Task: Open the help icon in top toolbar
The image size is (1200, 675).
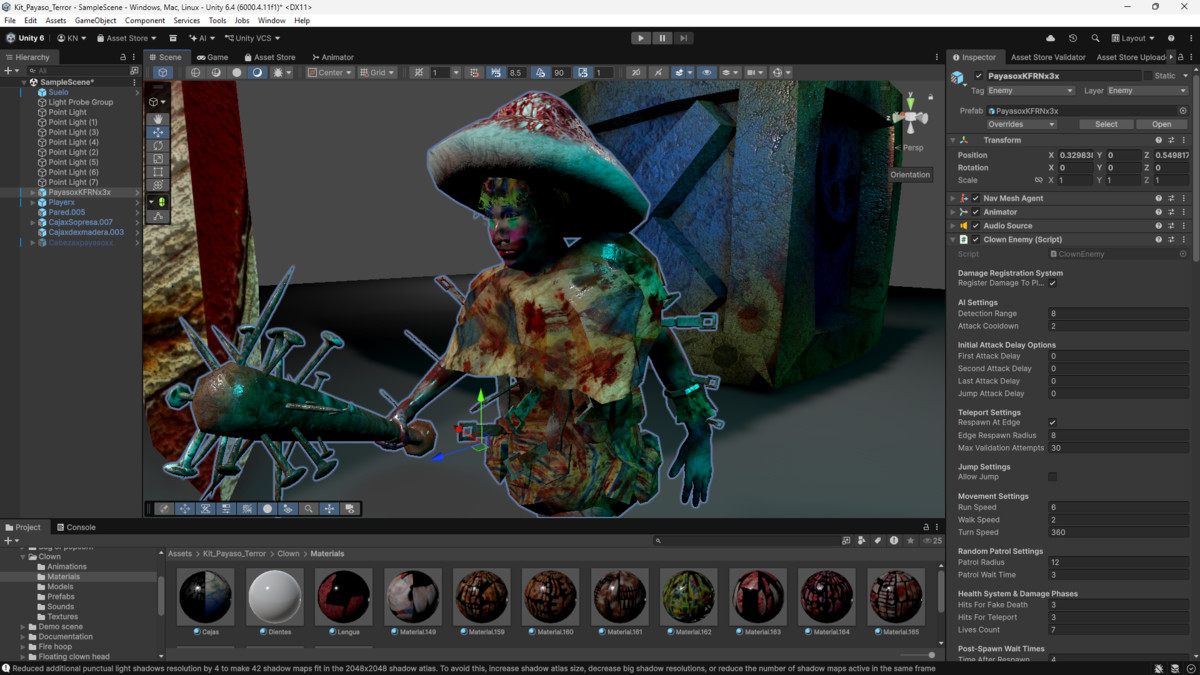Action: [x=1171, y=38]
